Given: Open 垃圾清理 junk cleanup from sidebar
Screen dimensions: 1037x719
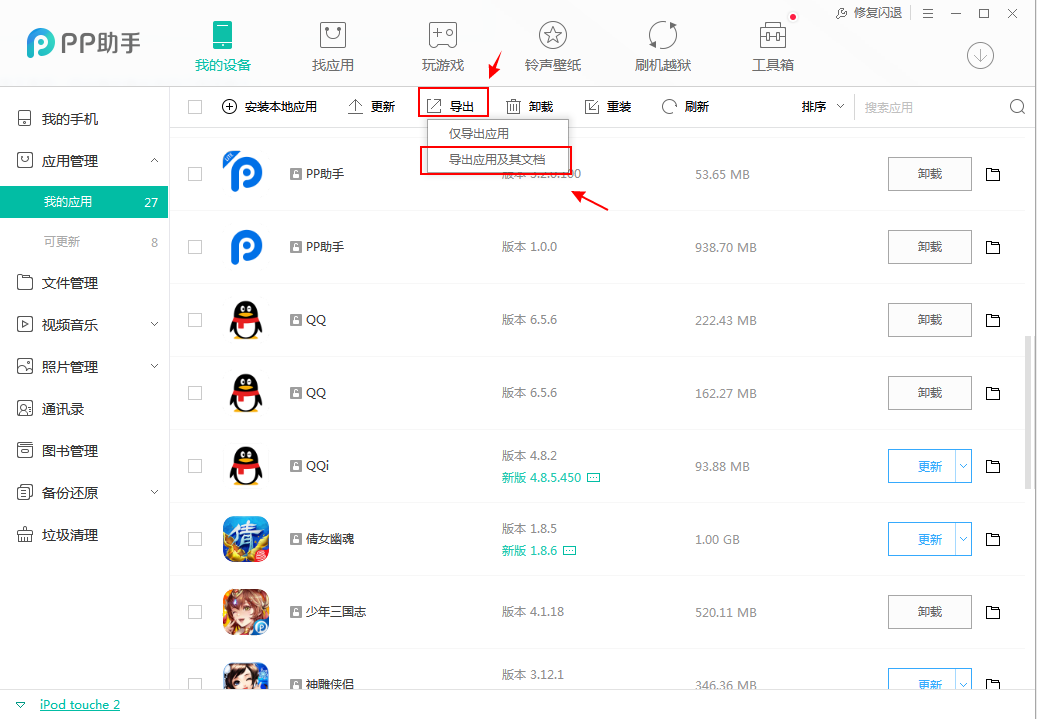Looking at the screenshot, I should [70, 534].
